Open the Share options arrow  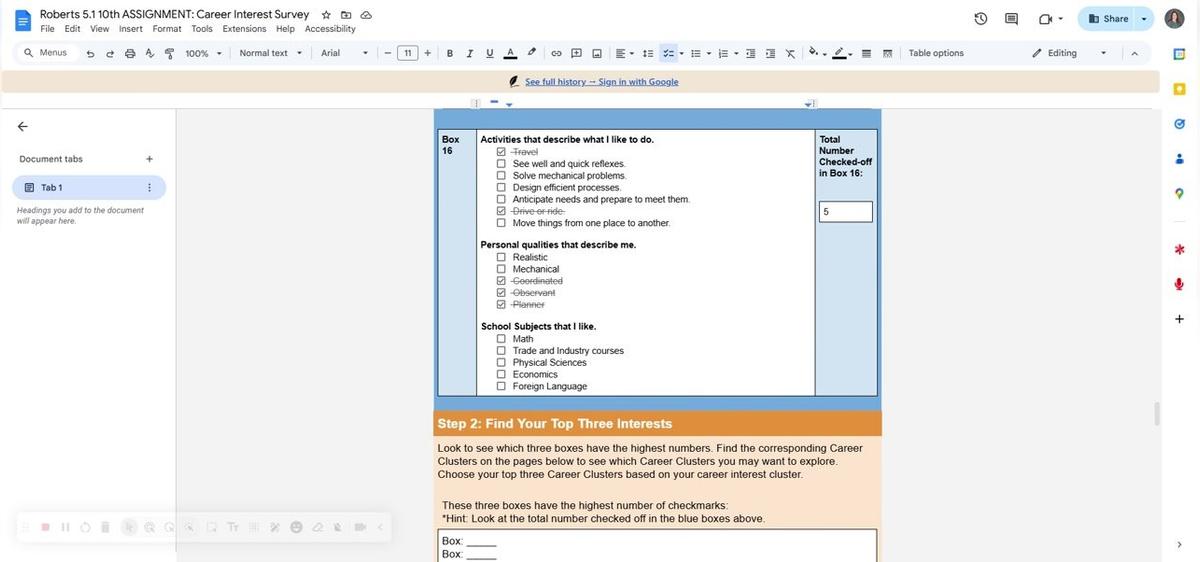[x=1144, y=19]
